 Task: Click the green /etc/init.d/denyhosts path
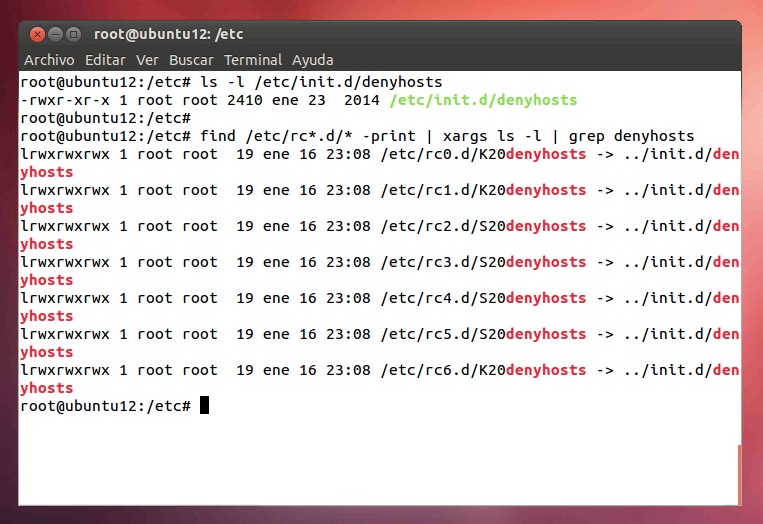483,100
